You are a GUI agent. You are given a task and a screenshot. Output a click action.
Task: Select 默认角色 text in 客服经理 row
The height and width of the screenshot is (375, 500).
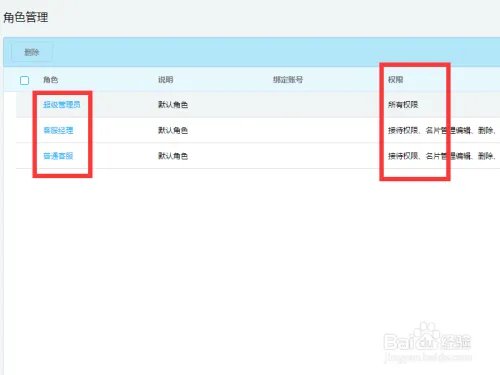click(173, 130)
